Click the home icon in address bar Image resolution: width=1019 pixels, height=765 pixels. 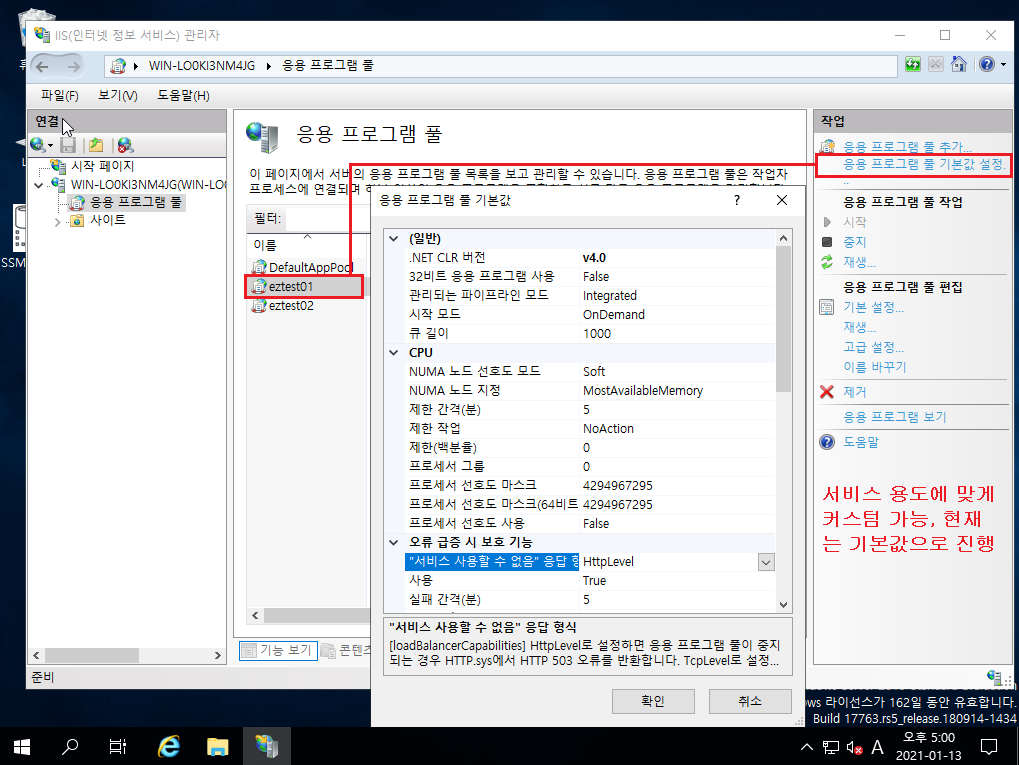959,64
